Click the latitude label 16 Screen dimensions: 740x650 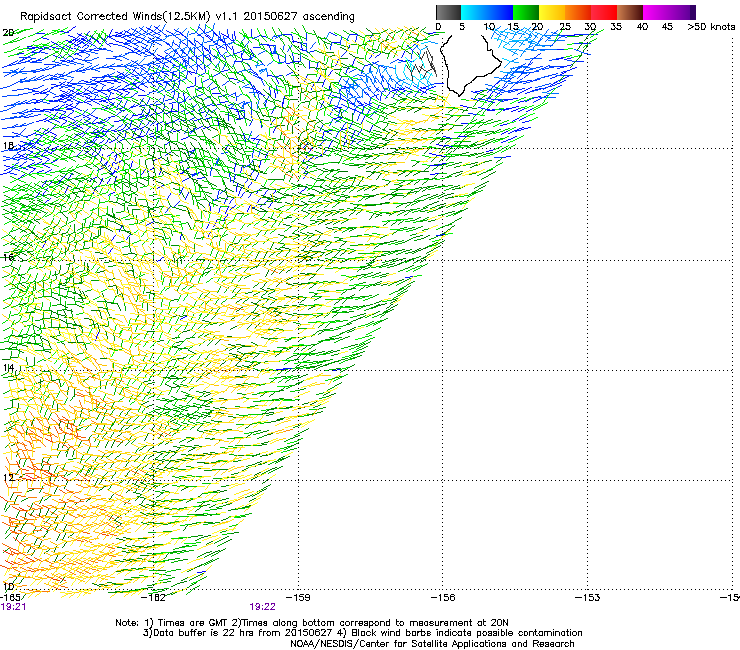coord(8,257)
